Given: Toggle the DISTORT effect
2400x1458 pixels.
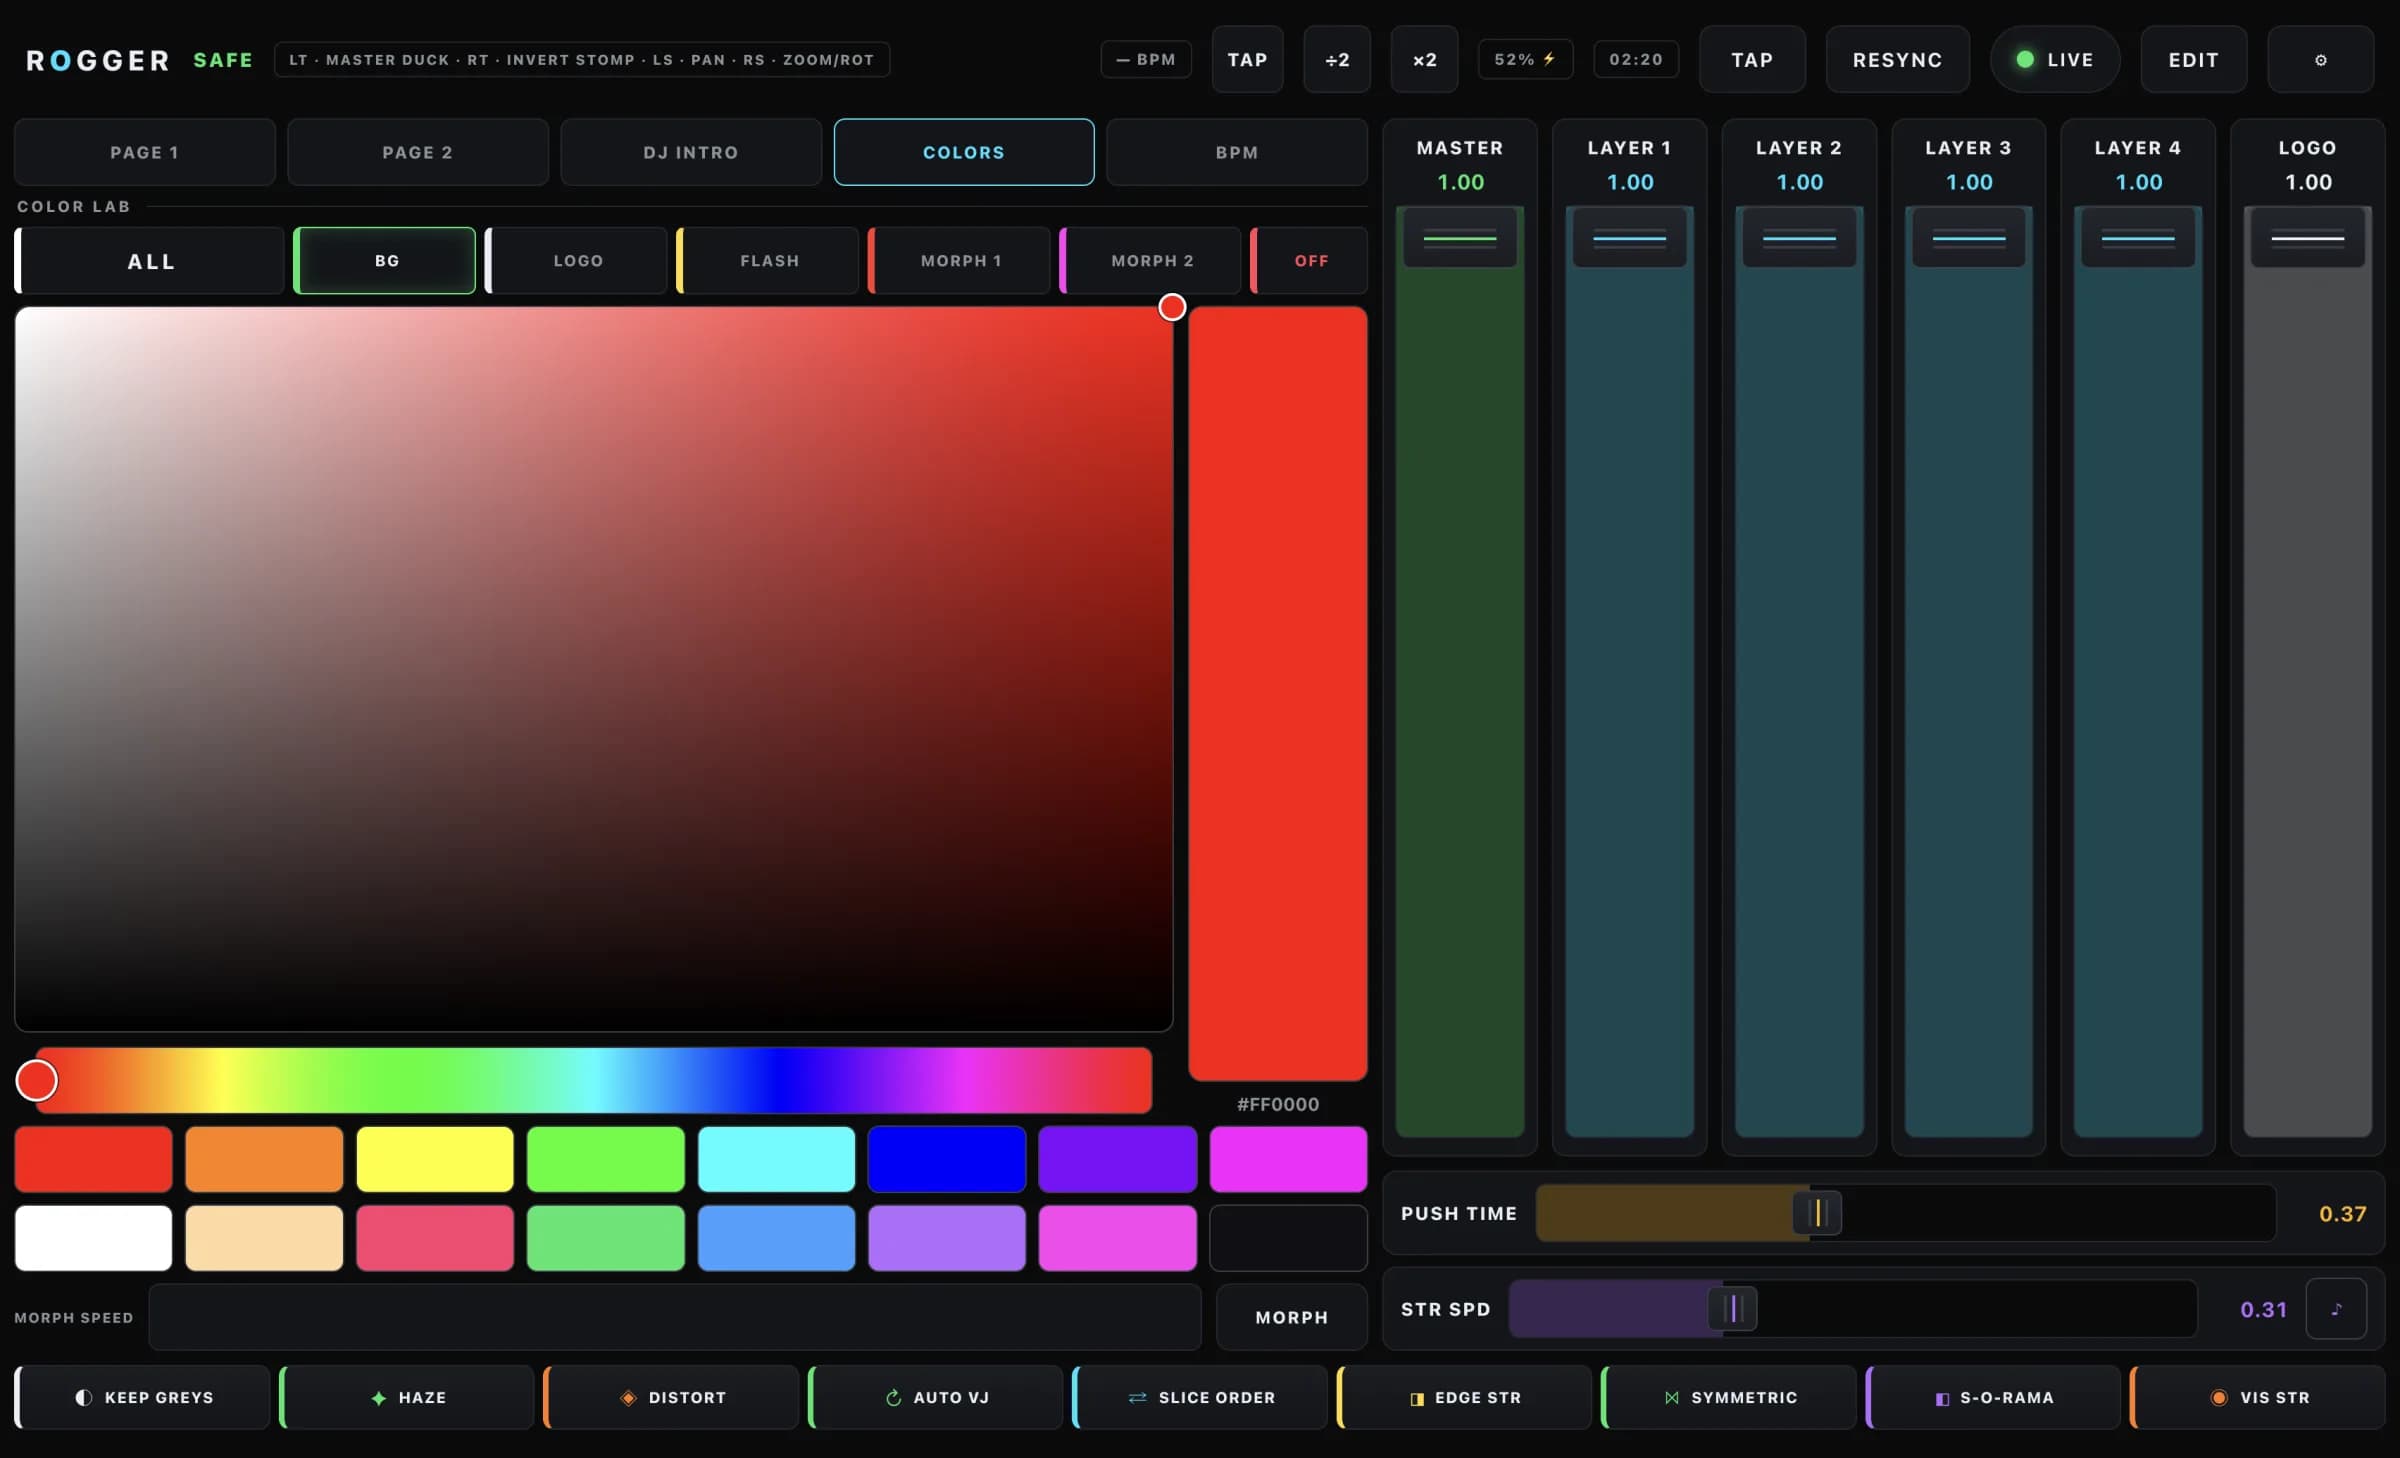Looking at the screenshot, I should coord(672,1397).
